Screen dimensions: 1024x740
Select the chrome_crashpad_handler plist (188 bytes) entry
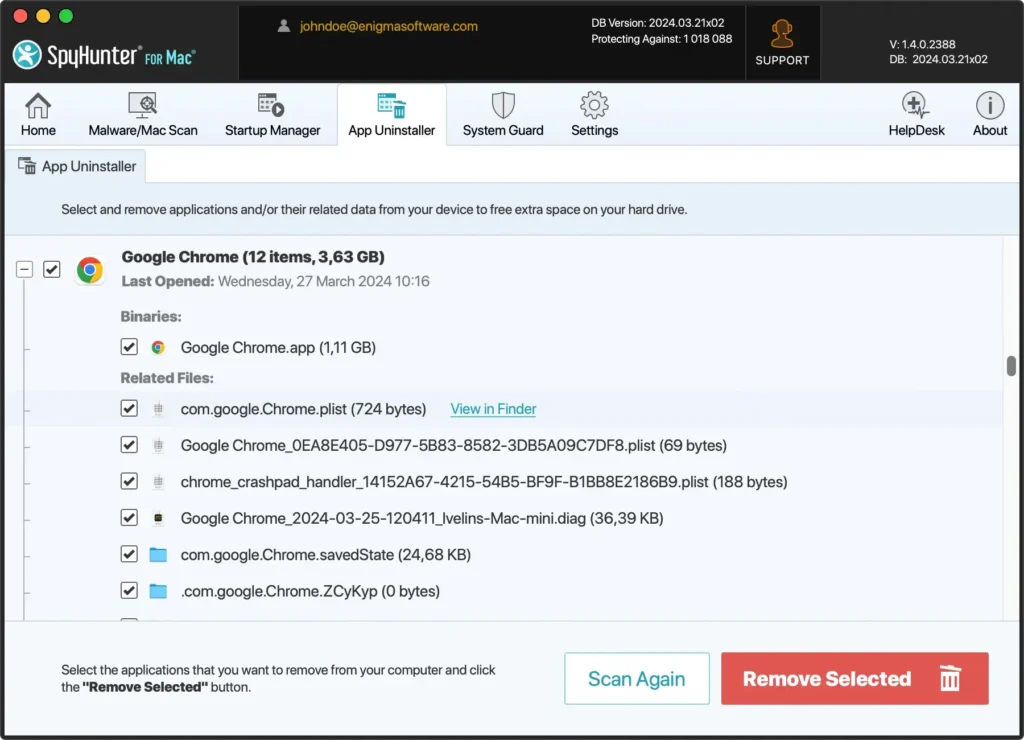[x=484, y=482]
